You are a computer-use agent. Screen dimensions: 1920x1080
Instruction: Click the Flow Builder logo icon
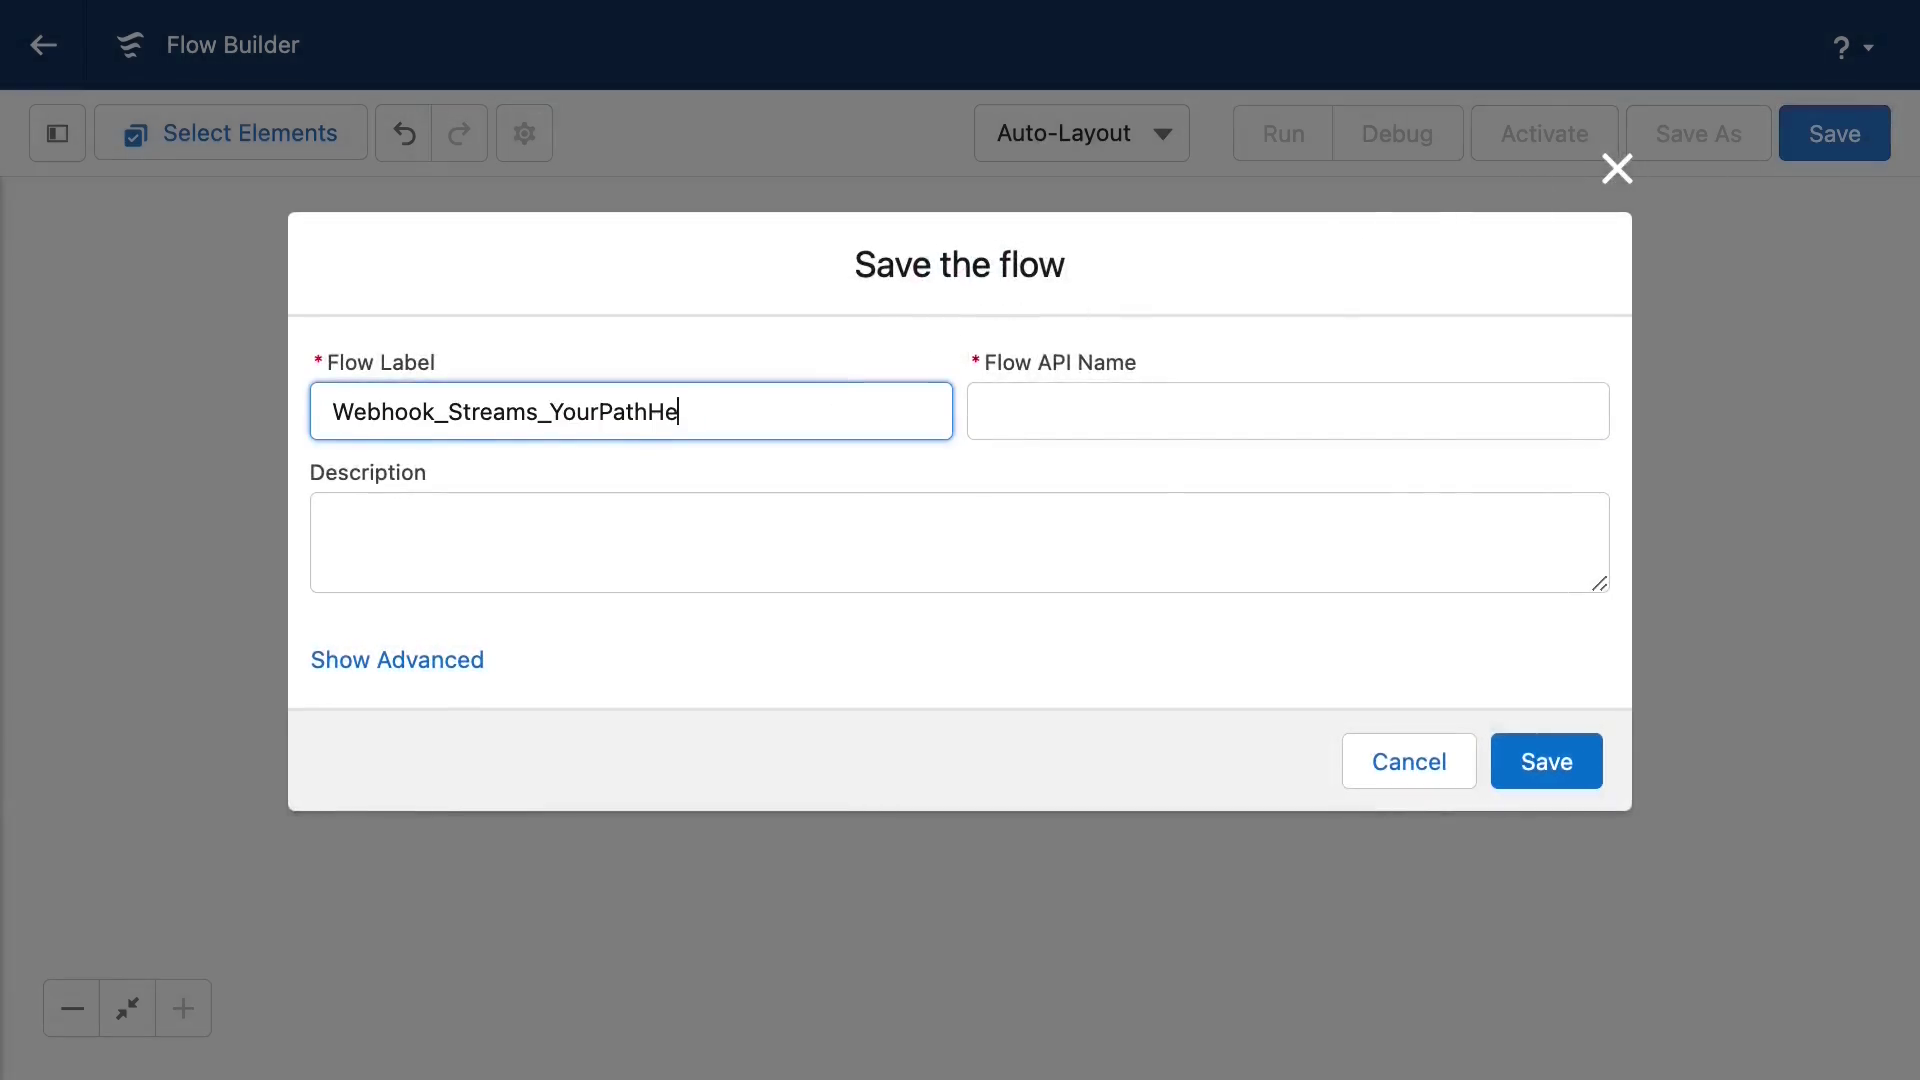point(130,45)
